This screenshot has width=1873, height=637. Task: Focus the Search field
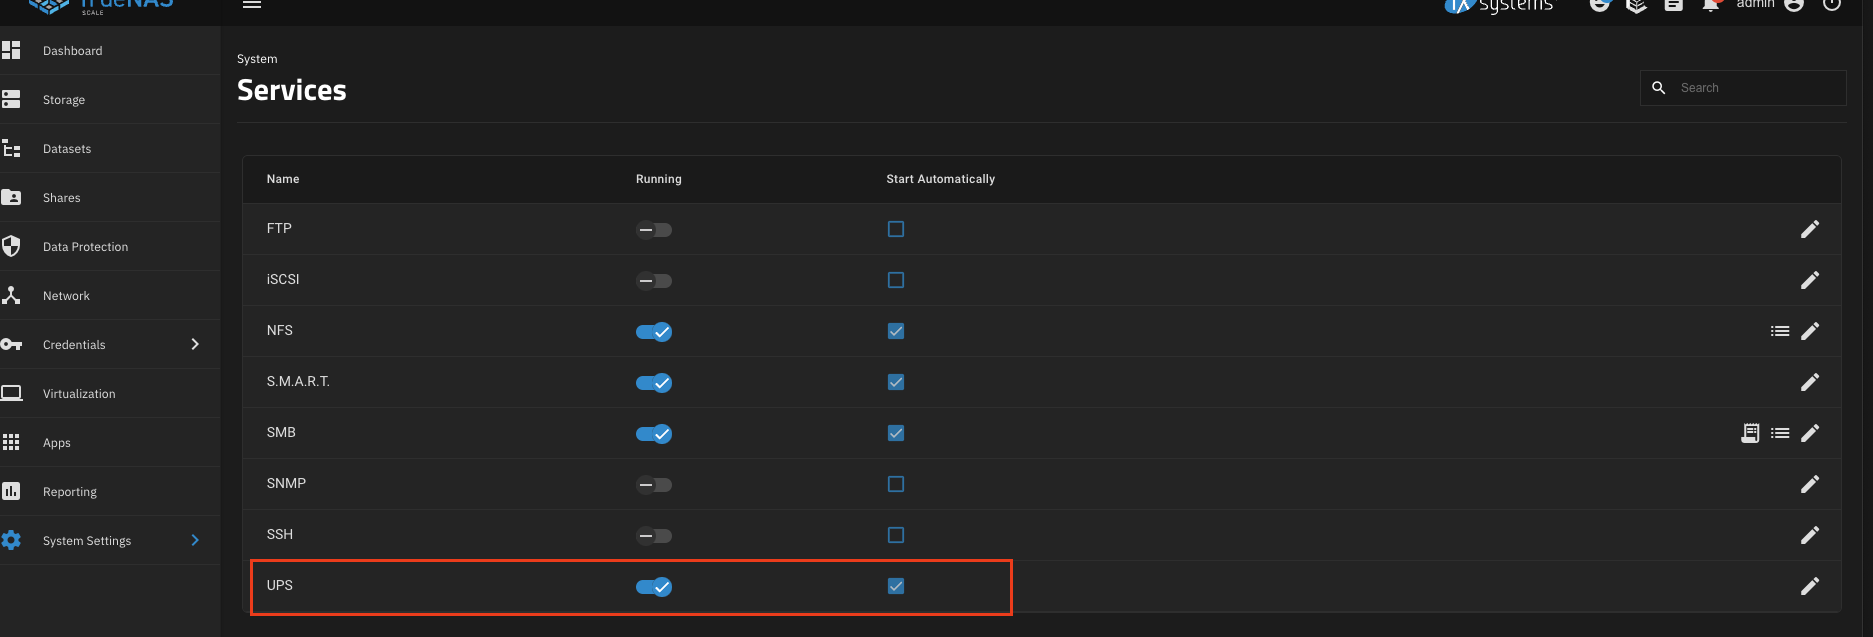tap(1743, 88)
